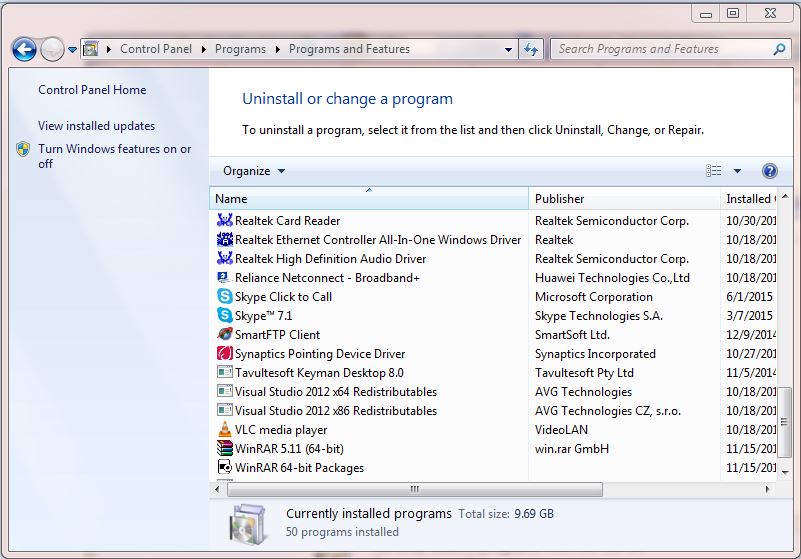Click the SmartFTP Client icon
The width and height of the screenshot is (801, 559).
pyautogui.click(x=225, y=335)
